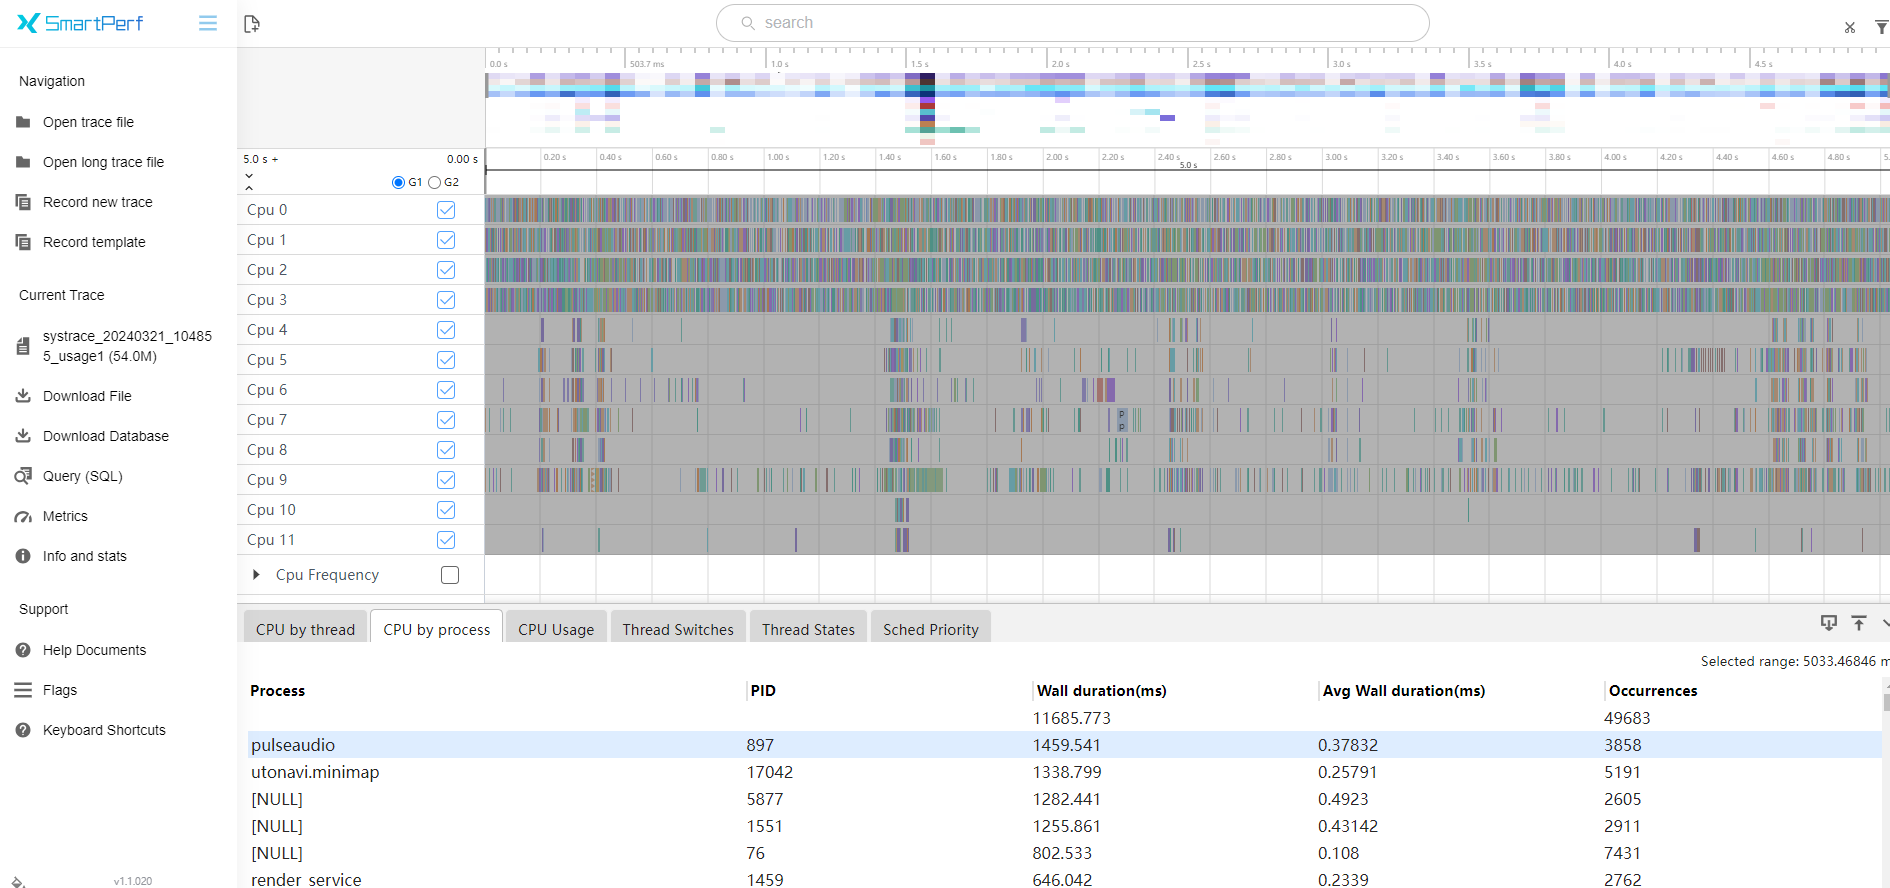Select the G2 radio button

[x=434, y=182]
